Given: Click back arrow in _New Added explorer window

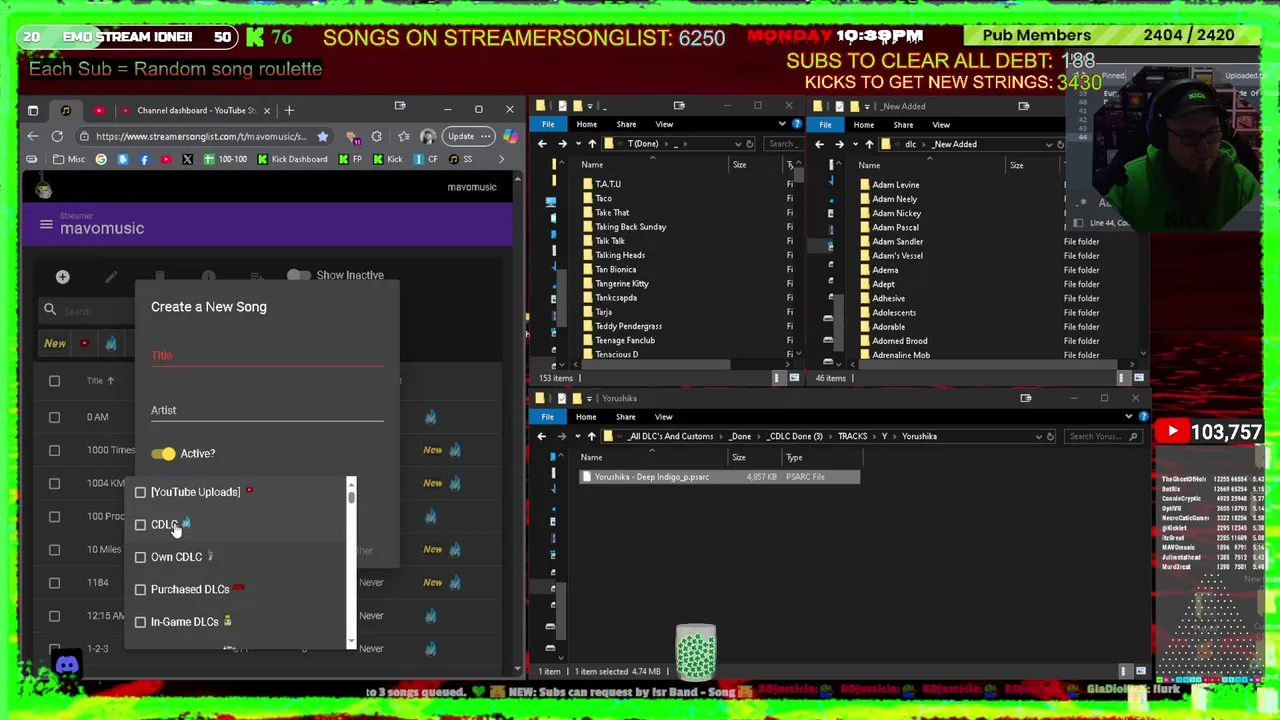Looking at the screenshot, I should pyautogui.click(x=819, y=144).
